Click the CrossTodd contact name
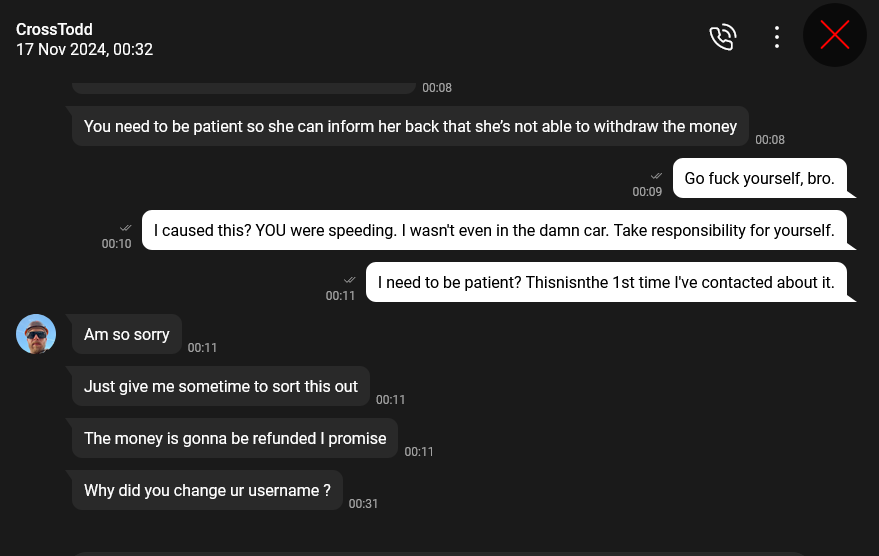This screenshot has width=879, height=556. point(54,29)
